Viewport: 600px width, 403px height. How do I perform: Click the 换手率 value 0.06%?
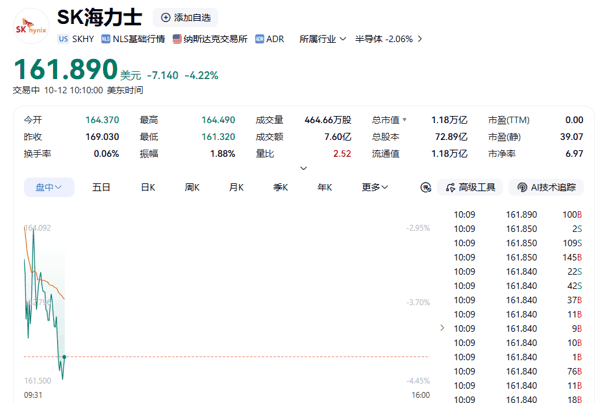point(106,153)
